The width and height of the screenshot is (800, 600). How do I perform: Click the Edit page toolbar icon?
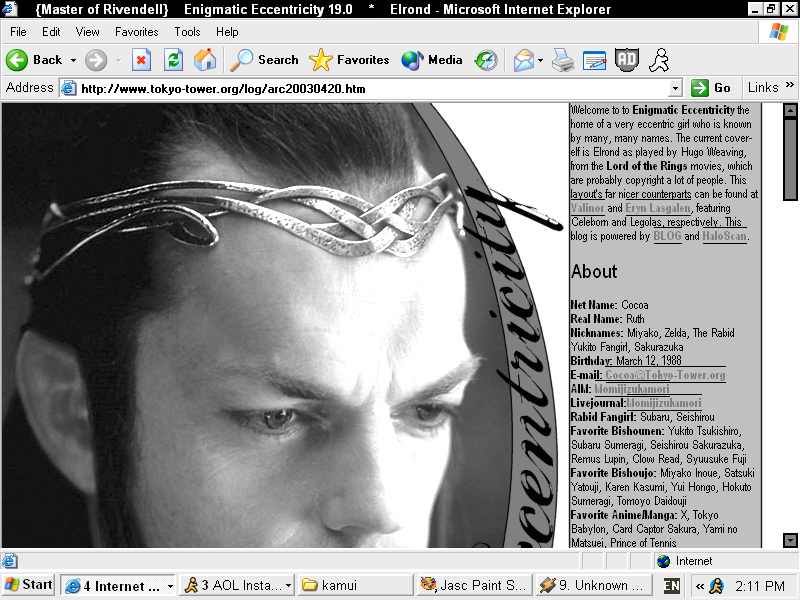pyautogui.click(x=594, y=60)
